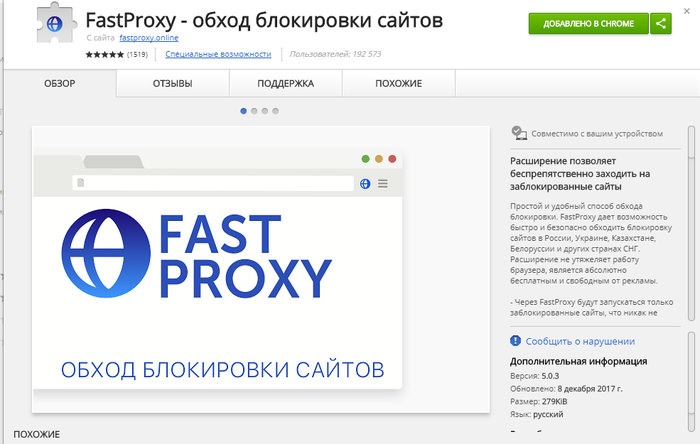
Task: Switch to the ОТЗЫВЫ tab
Action: tap(173, 83)
